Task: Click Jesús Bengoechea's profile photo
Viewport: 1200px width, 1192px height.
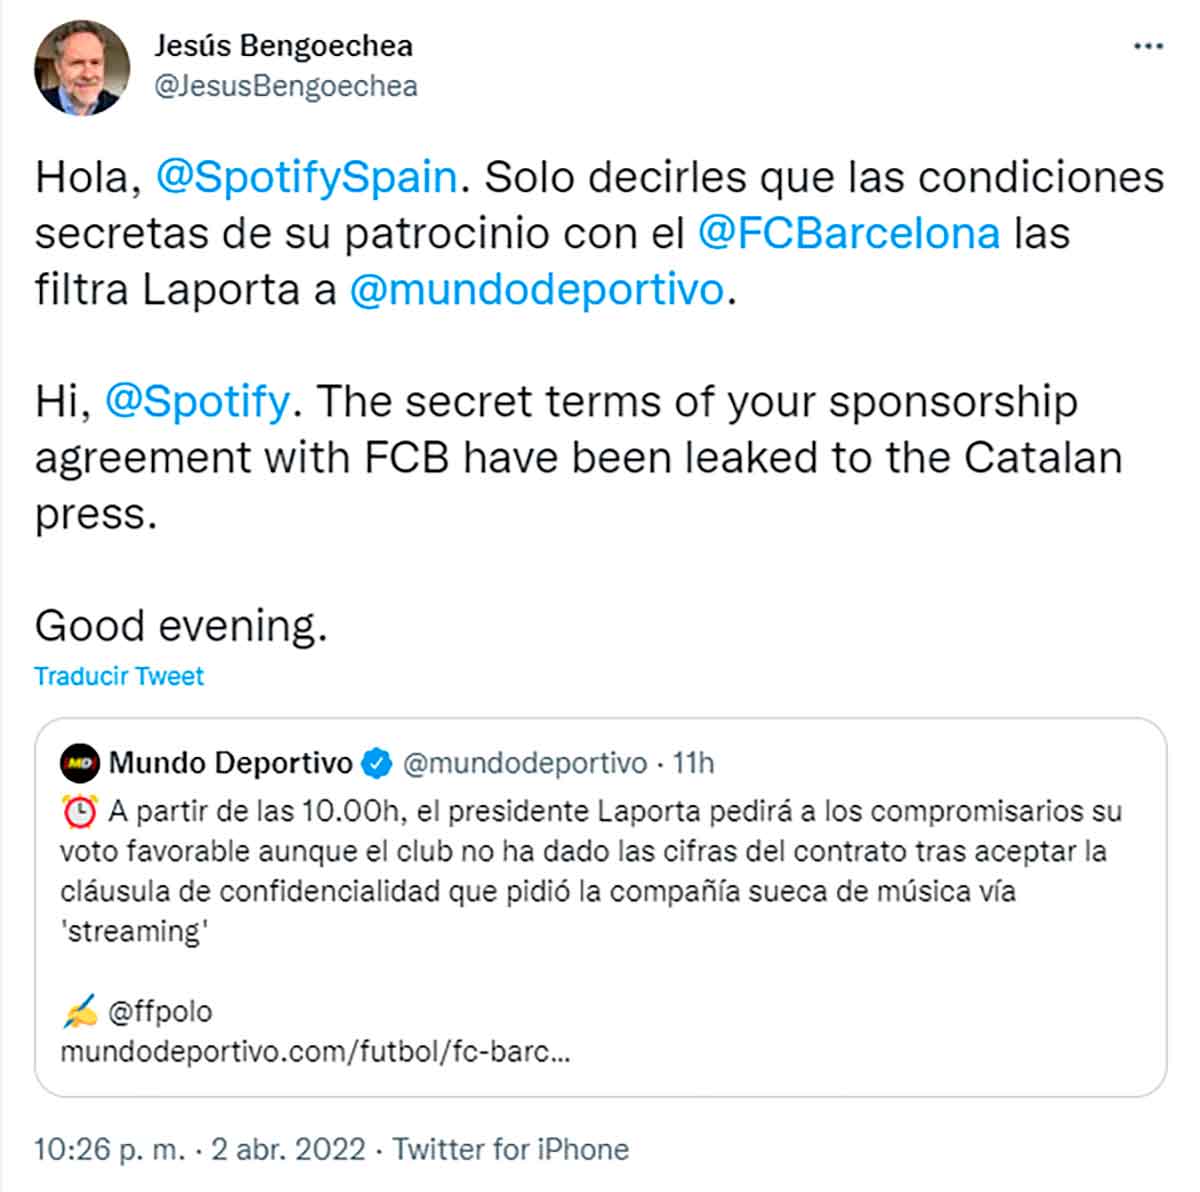Action: (x=82, y=67)
